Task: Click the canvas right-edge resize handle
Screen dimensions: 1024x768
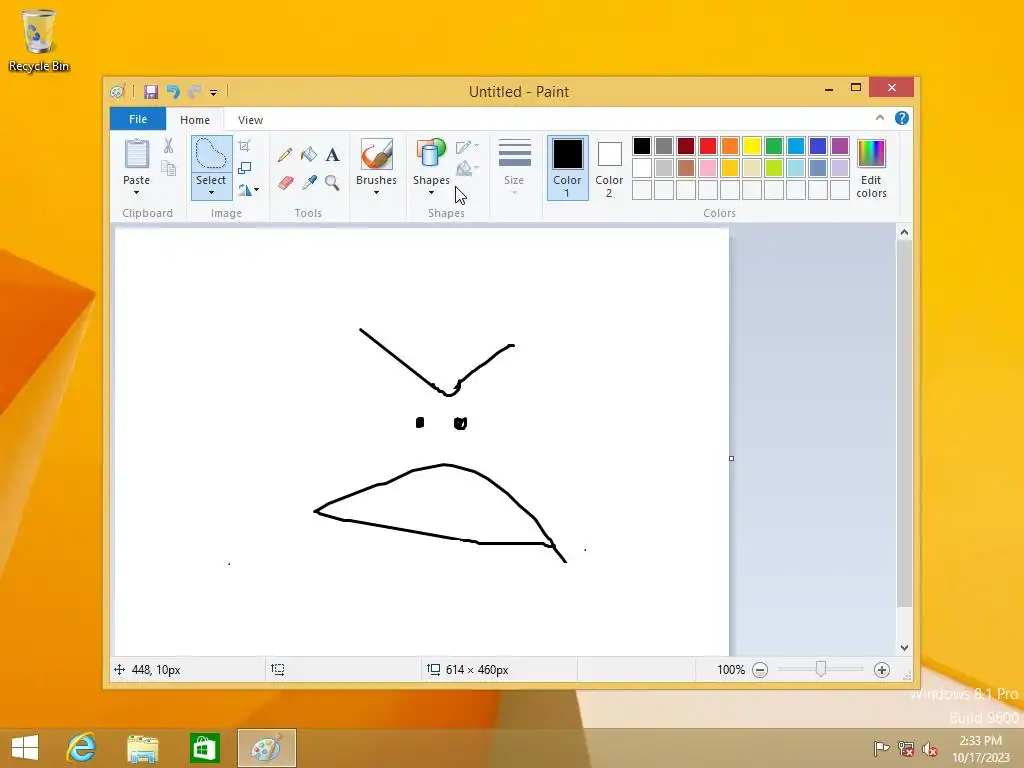Action: 731,458
